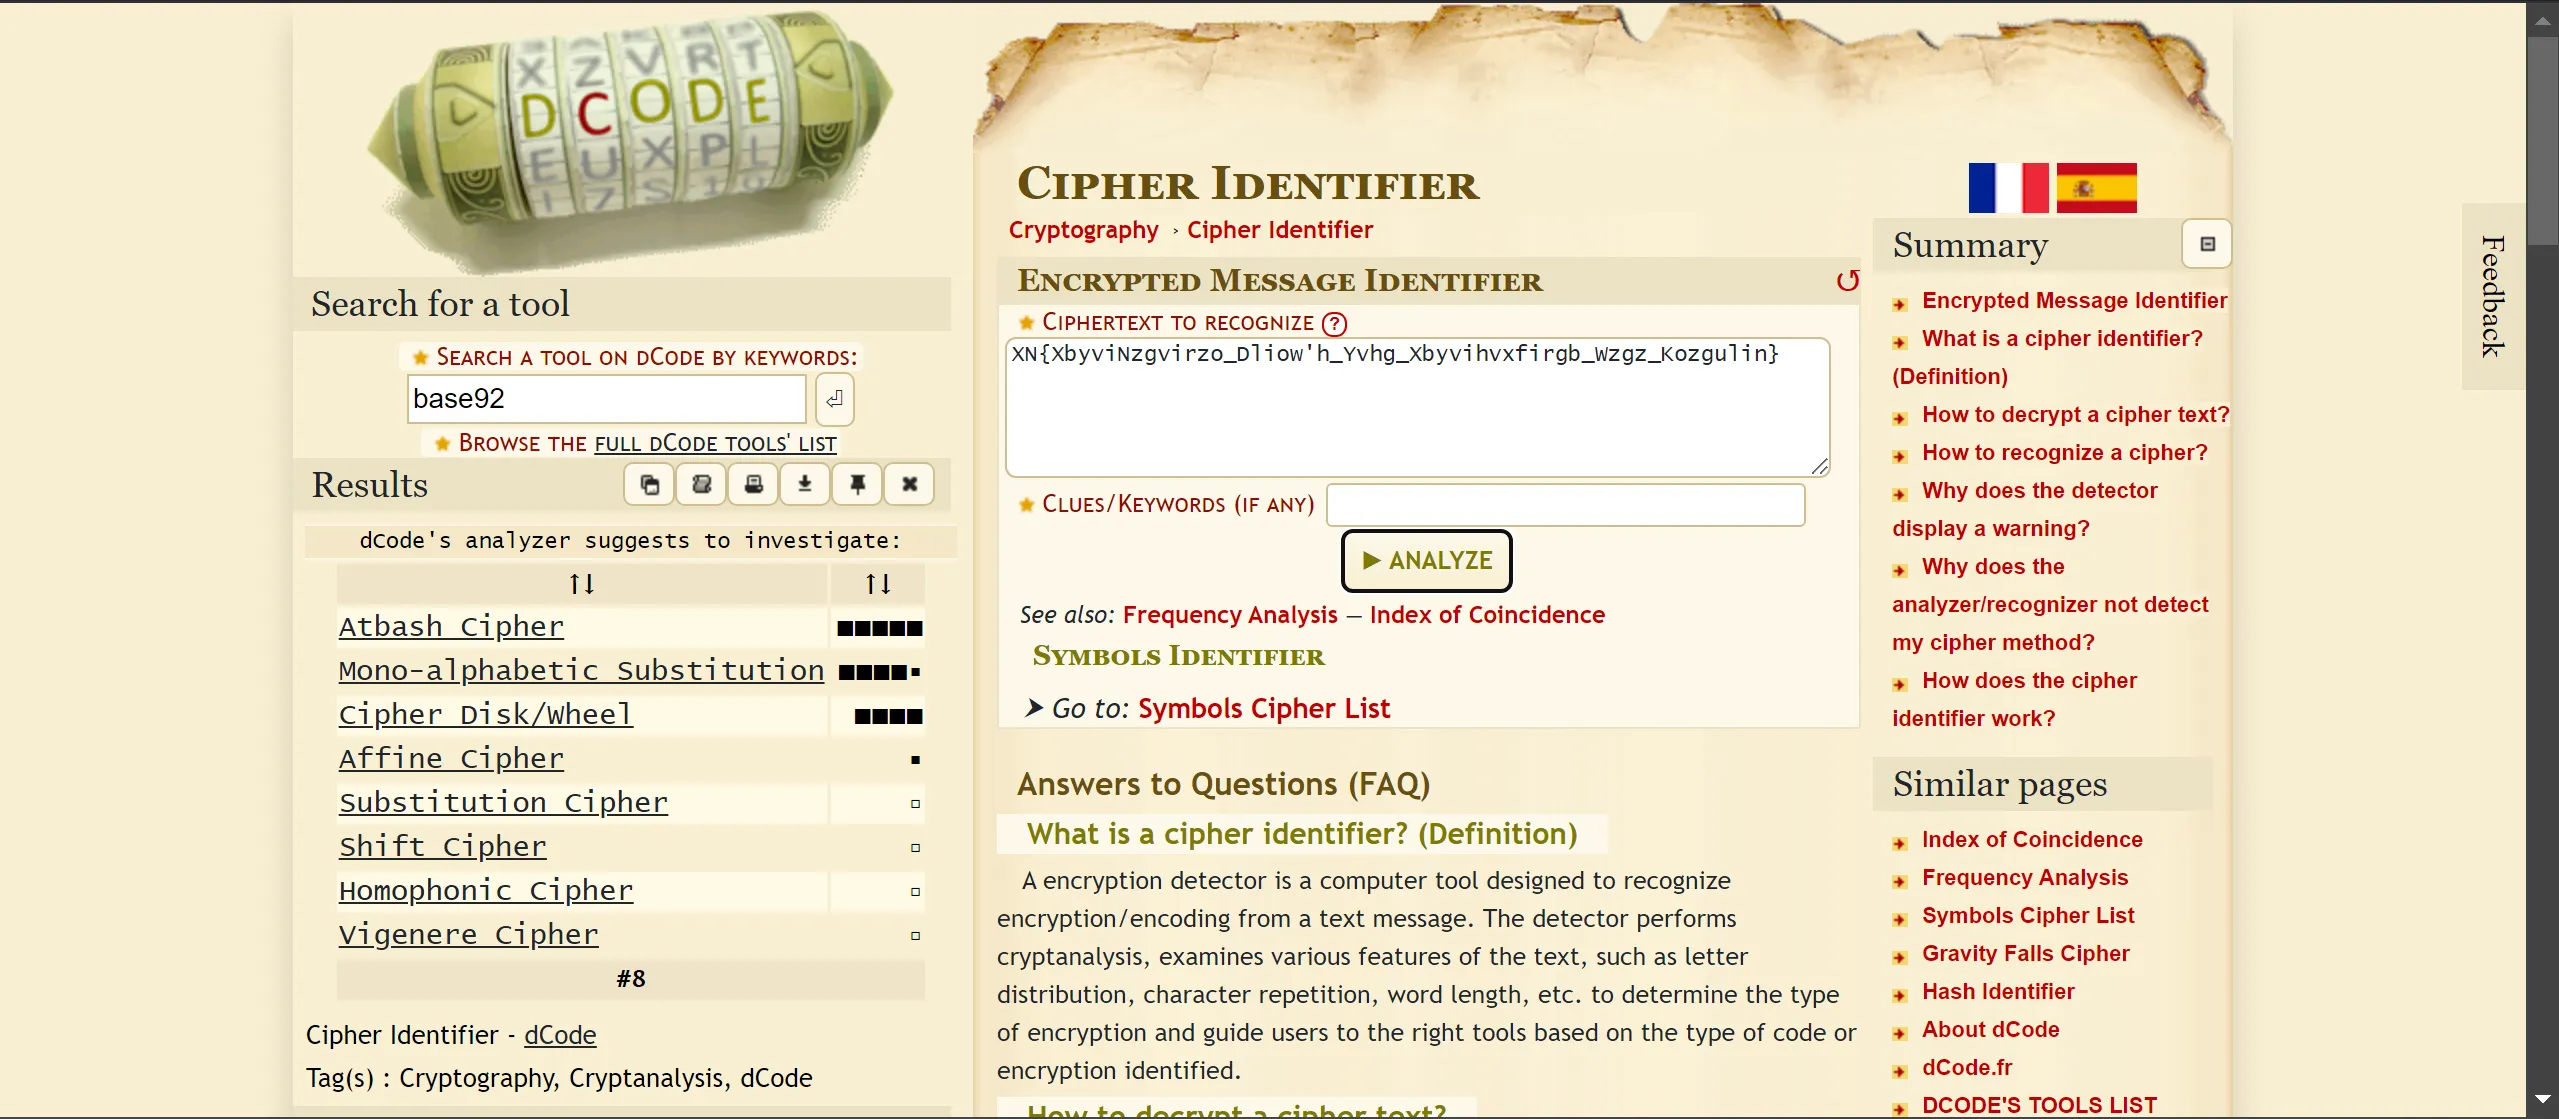Collapse the Summary panel
This screenshot has height=1119, width=2559.
(x=2207, y=244)
